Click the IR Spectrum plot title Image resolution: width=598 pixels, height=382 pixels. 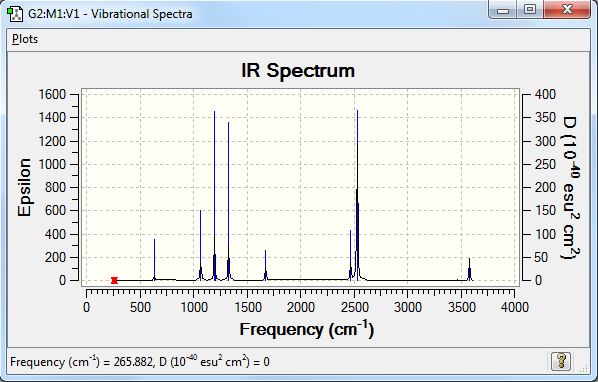click(x=298, y=71)
